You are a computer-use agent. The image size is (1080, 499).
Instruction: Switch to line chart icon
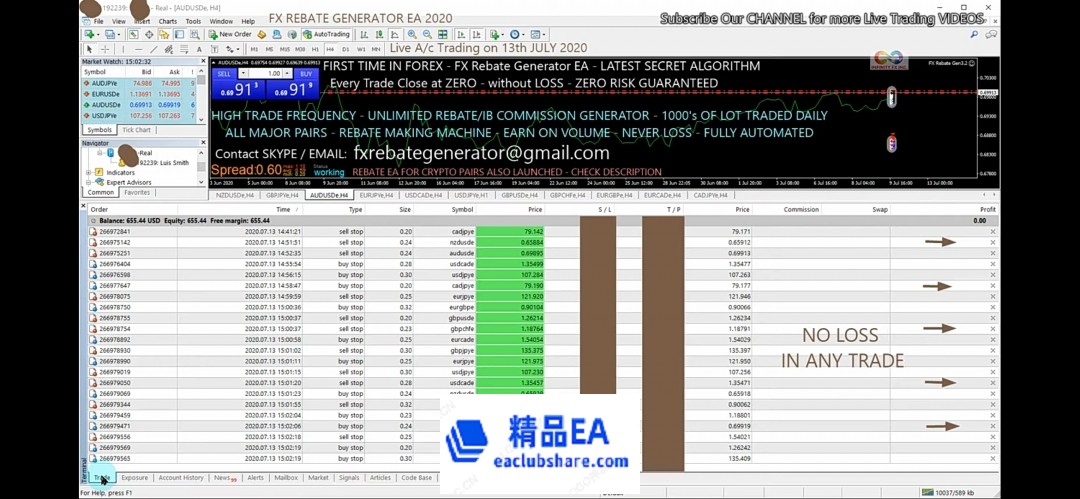click(x=395, y=34)
